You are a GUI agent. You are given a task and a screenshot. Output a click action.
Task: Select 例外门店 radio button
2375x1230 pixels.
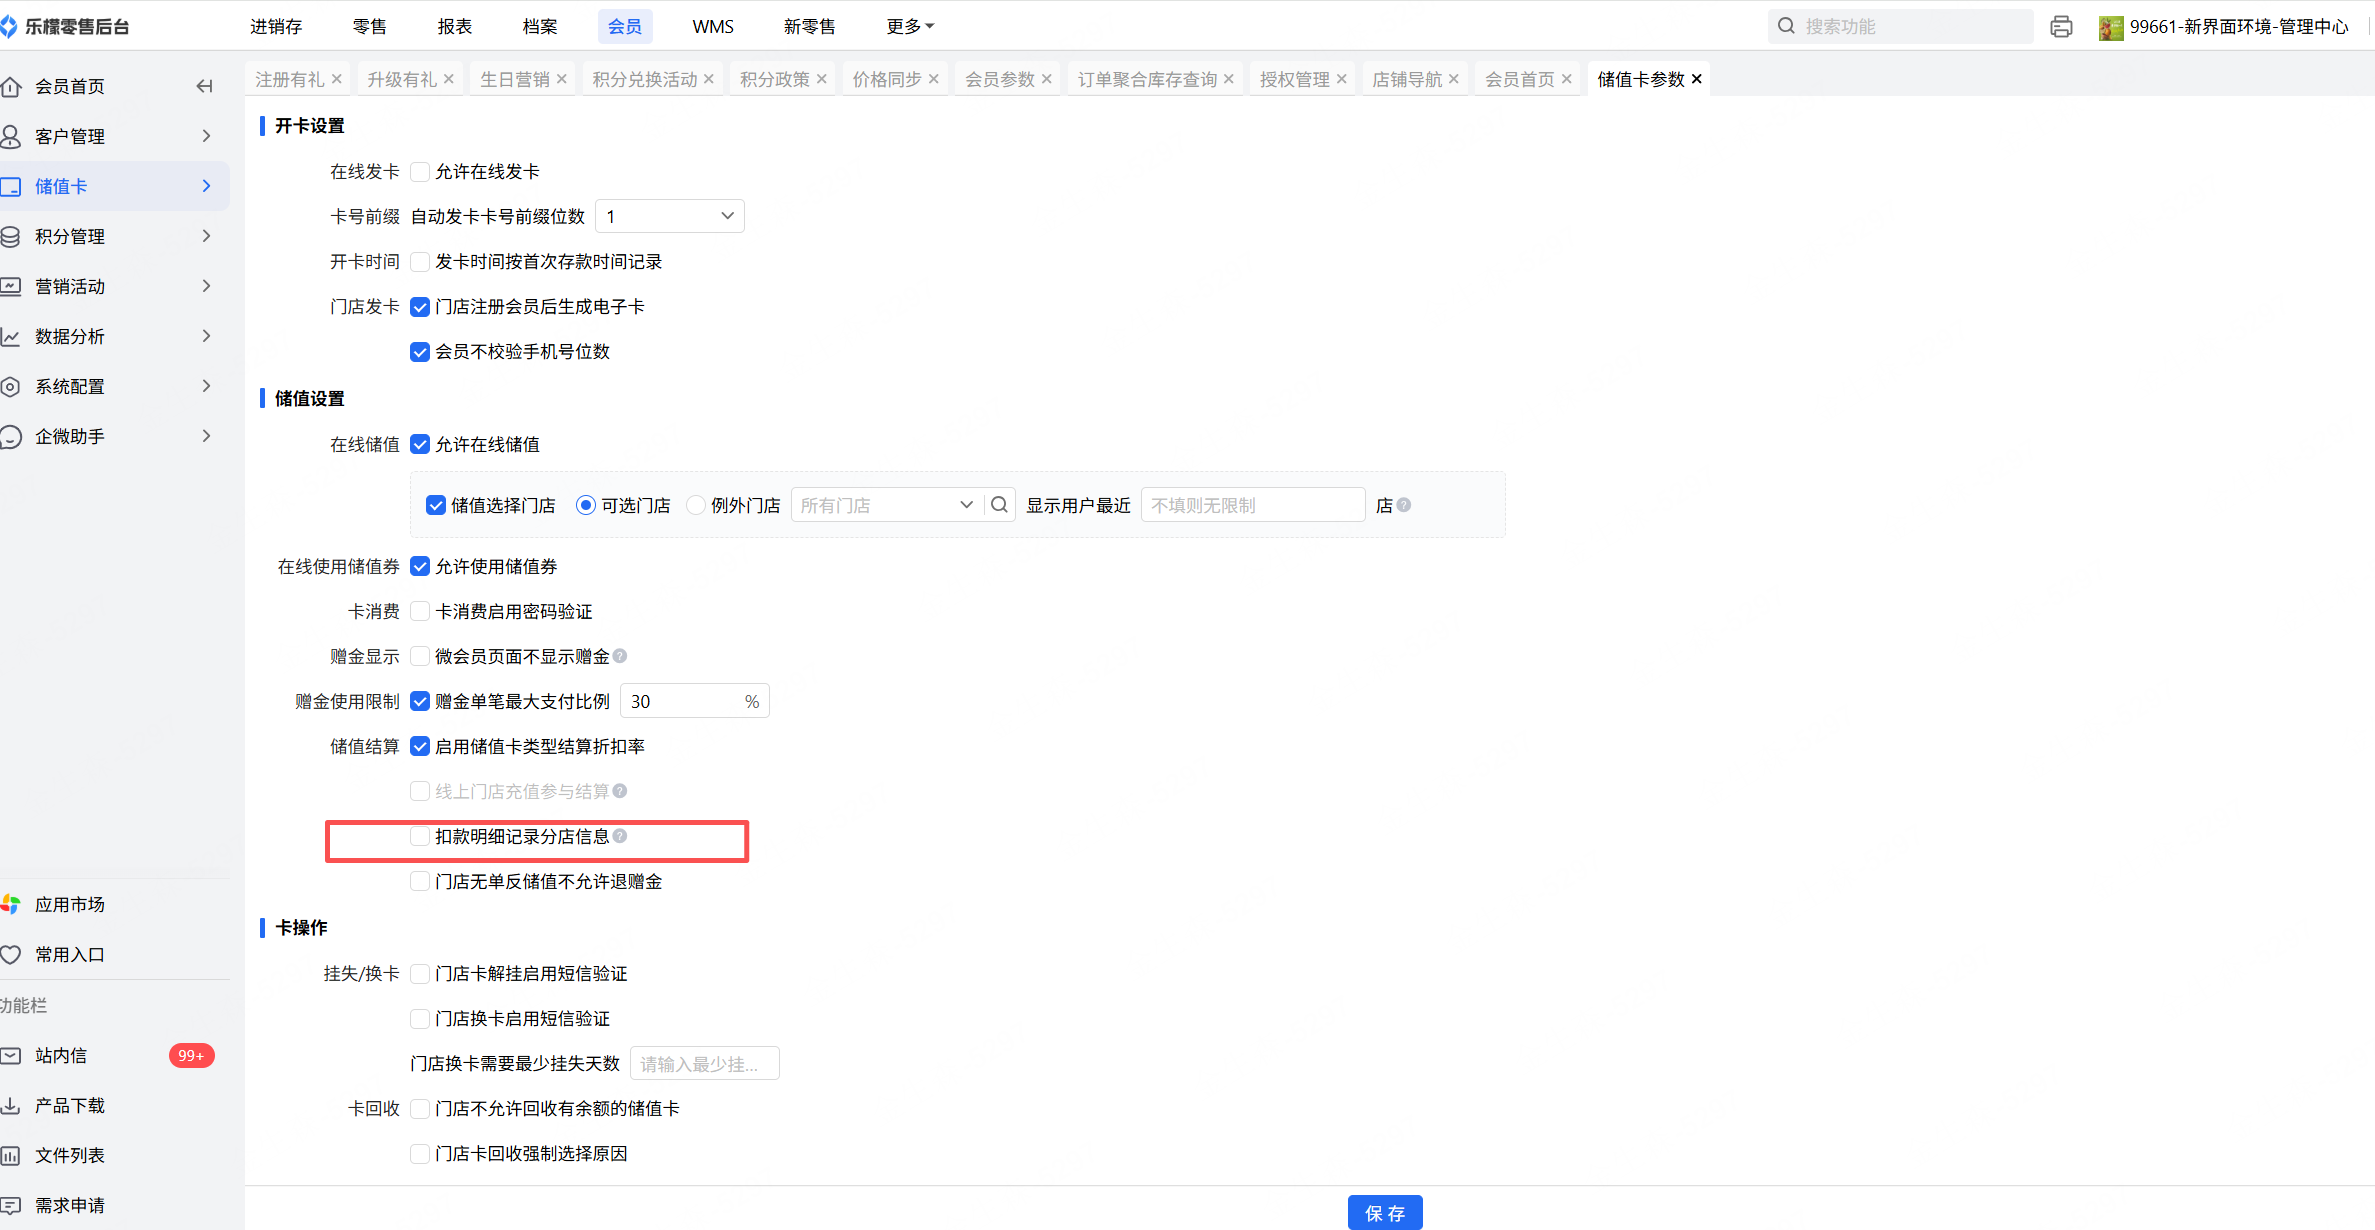696,505
